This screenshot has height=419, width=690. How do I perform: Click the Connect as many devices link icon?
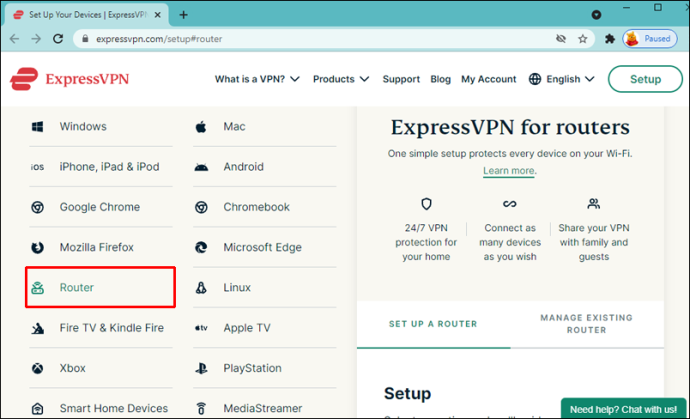(x=510, y=204)
